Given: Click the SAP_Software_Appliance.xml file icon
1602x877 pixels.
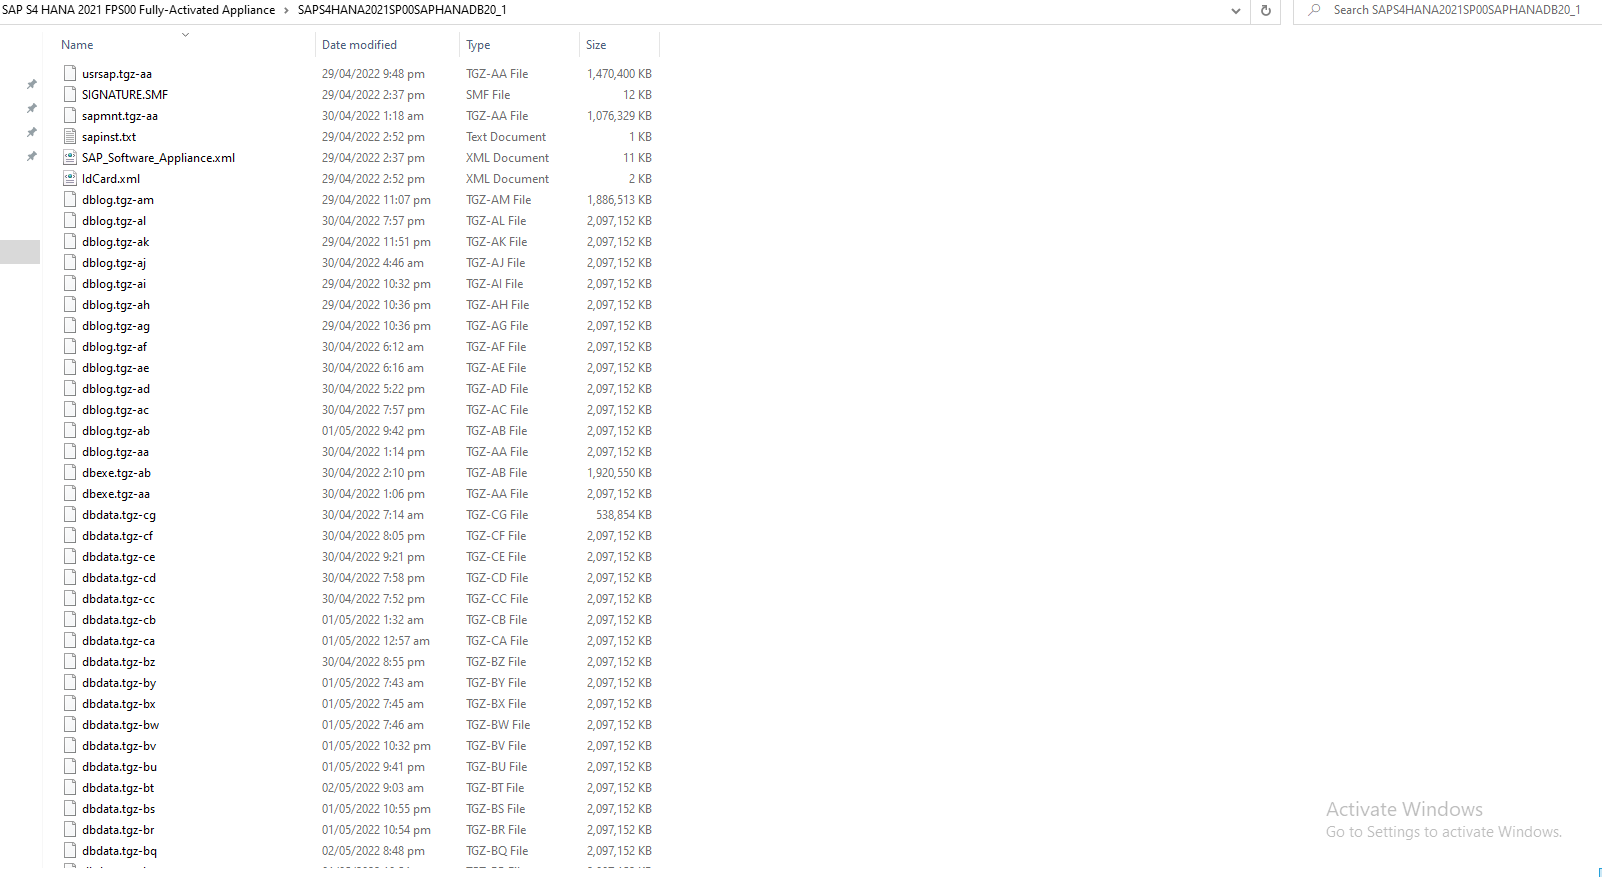Looking at the screenshot, I should (x=70, y=157).
